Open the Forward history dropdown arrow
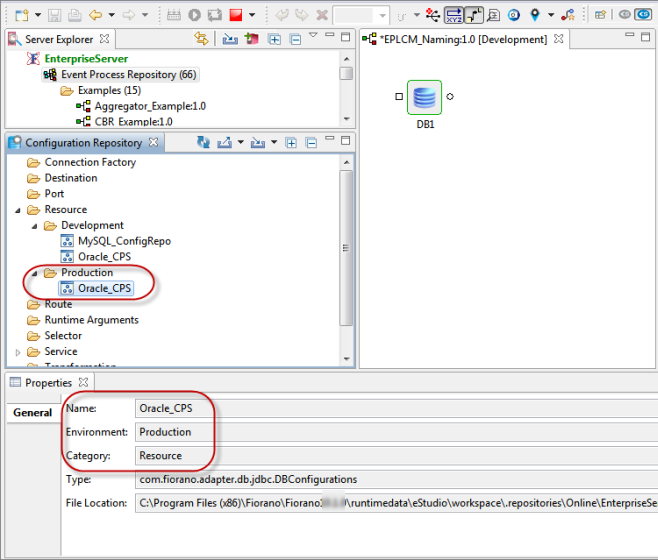 coord(145,16)
